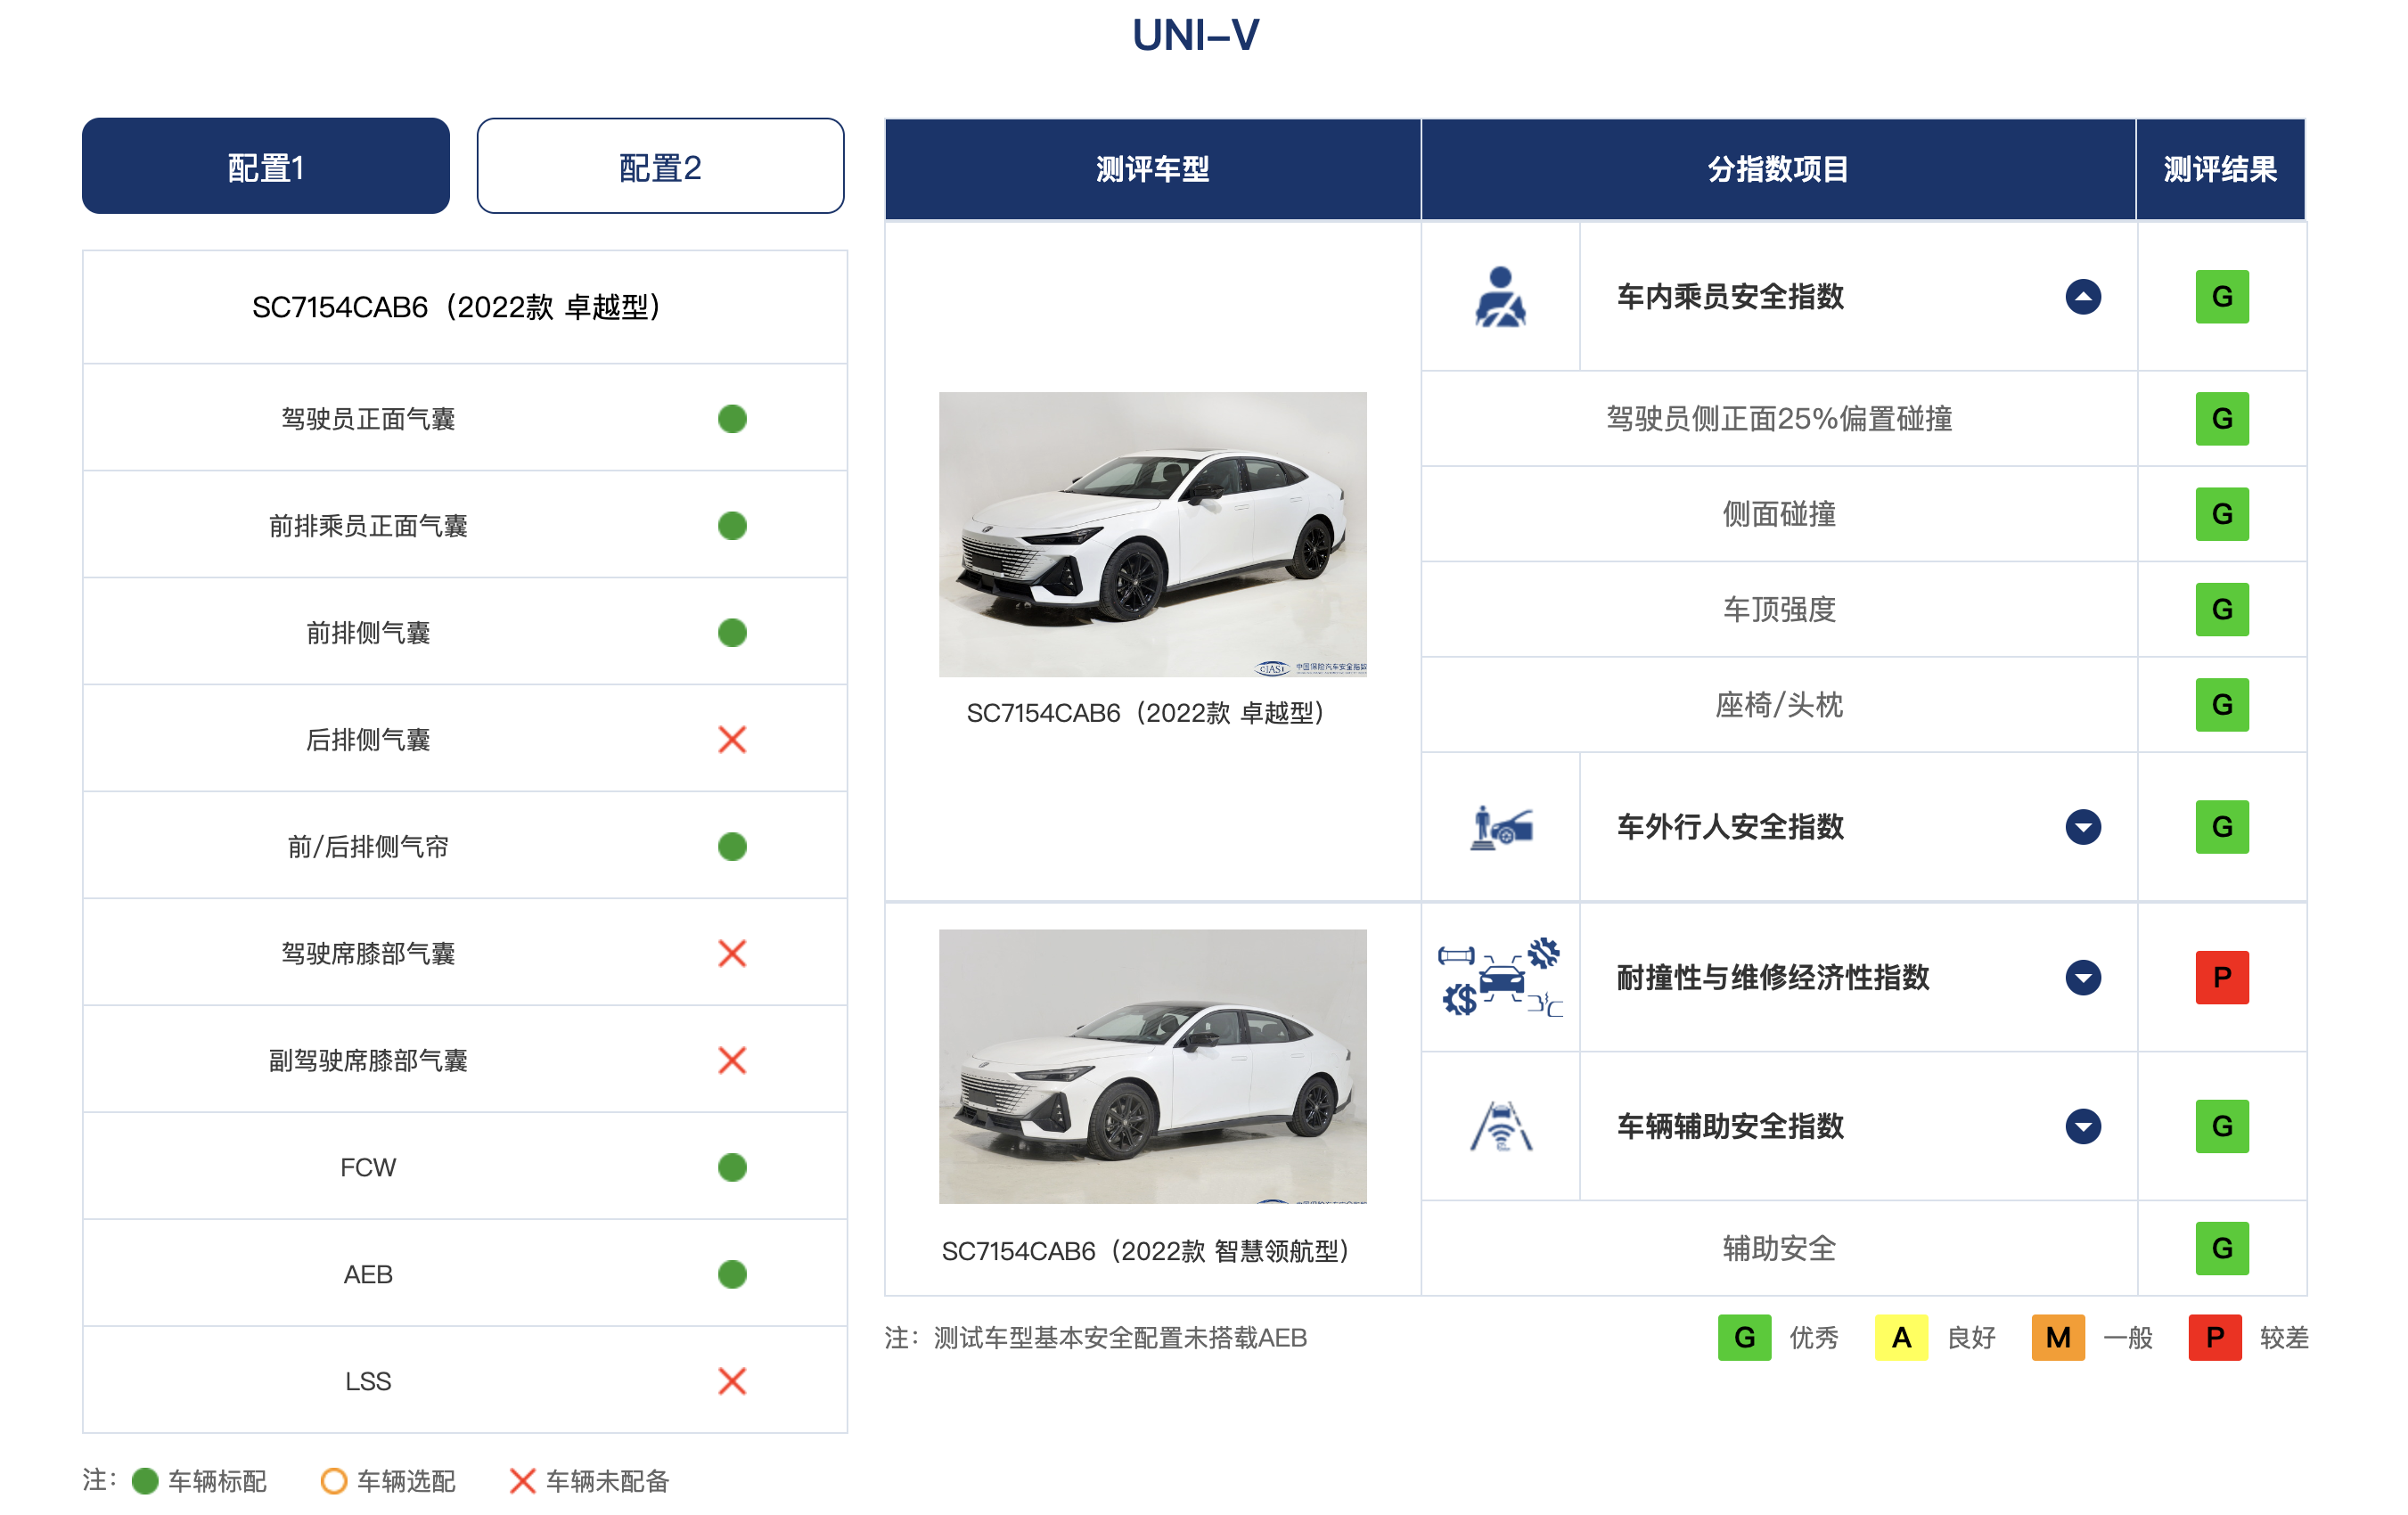Click the green dot for AEB
Image resolution: width=2408 pixels, height=1515 pixels.
pyautogui.click(x=732, y=1275)
